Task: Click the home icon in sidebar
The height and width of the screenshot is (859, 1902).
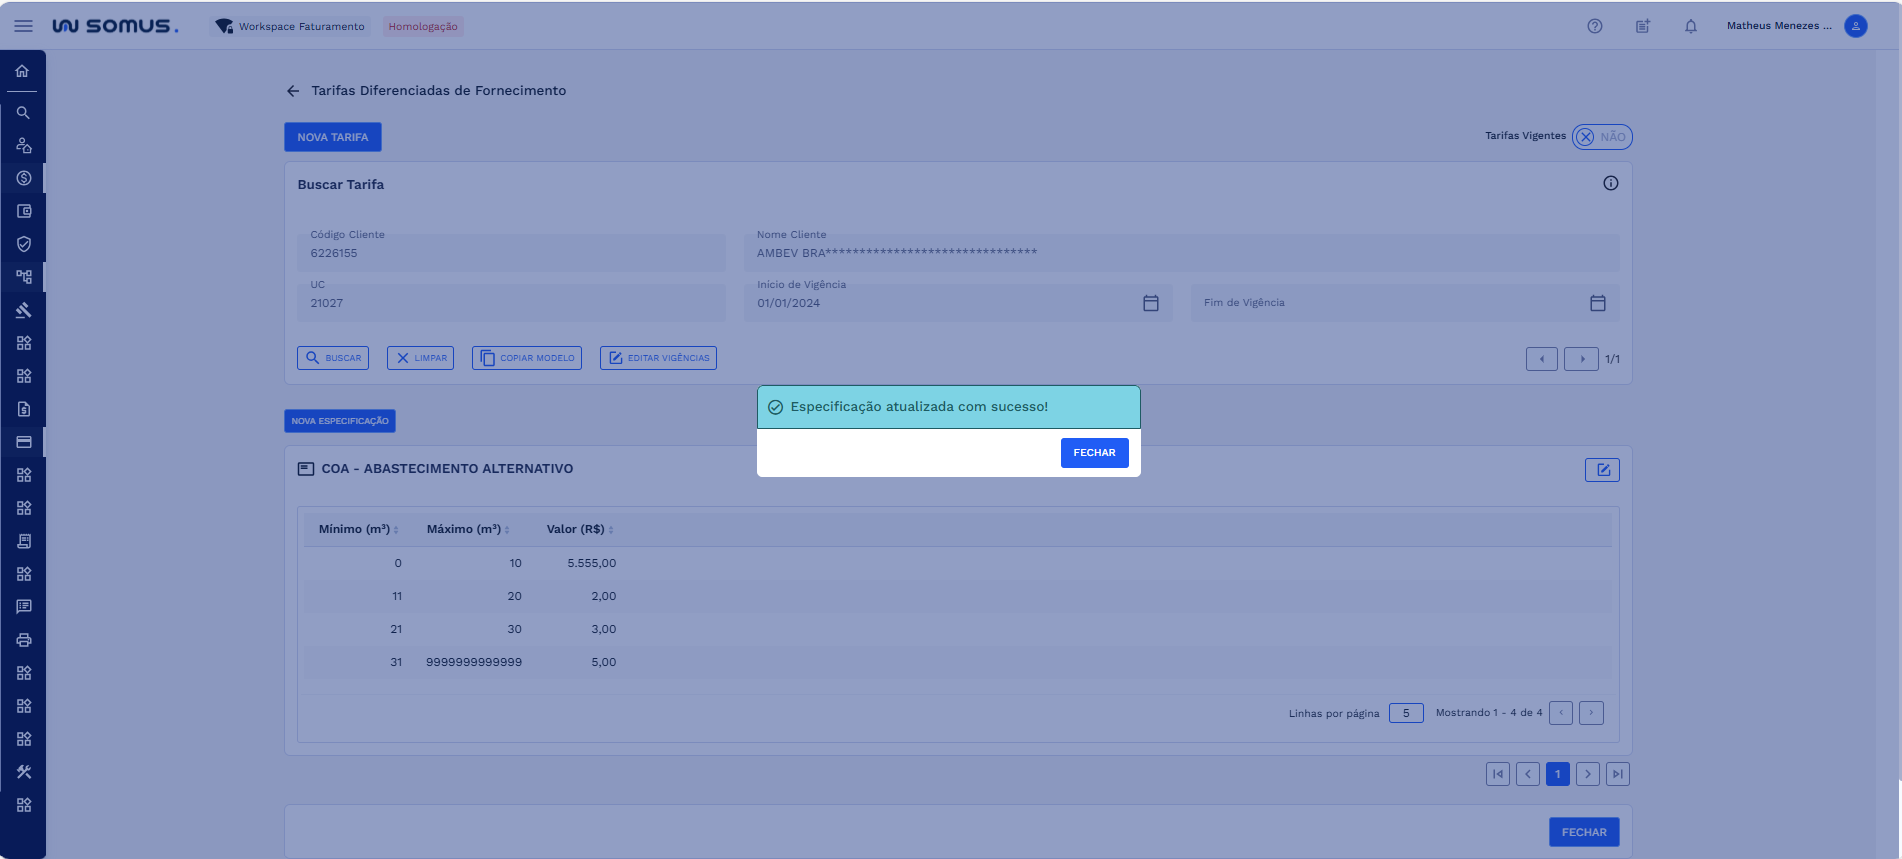Action: tap(22, 71)
